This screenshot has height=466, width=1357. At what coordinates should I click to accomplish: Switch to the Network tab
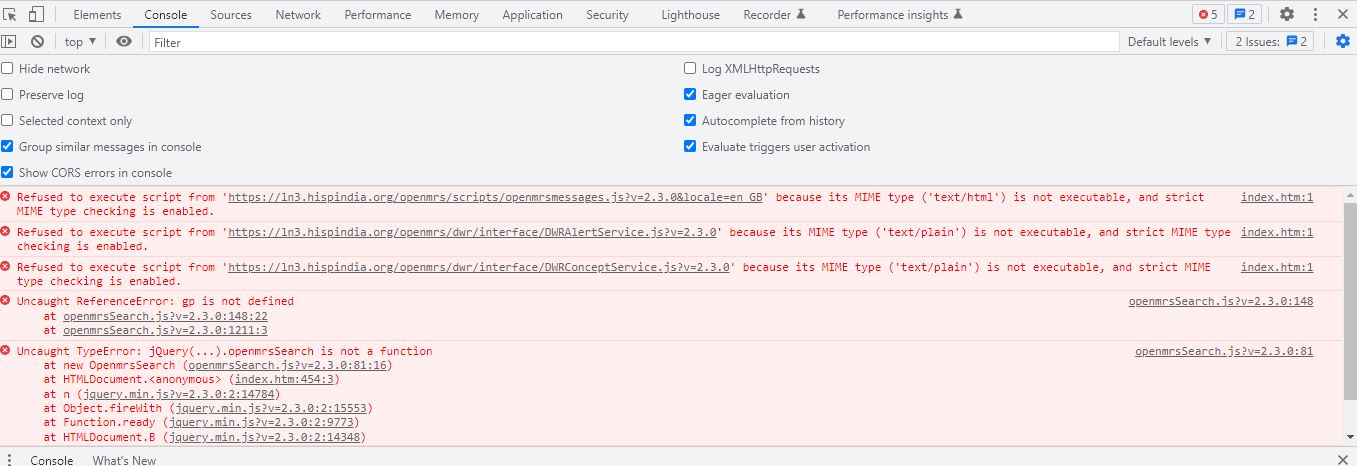point(298,14)
